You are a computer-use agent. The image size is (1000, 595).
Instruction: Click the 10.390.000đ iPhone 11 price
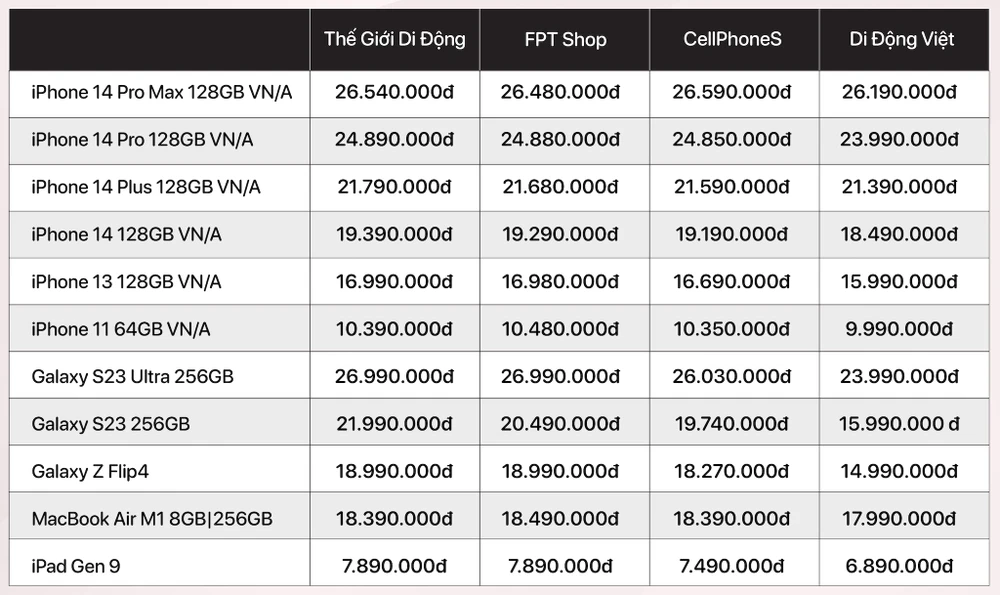(x=394, y=329)
